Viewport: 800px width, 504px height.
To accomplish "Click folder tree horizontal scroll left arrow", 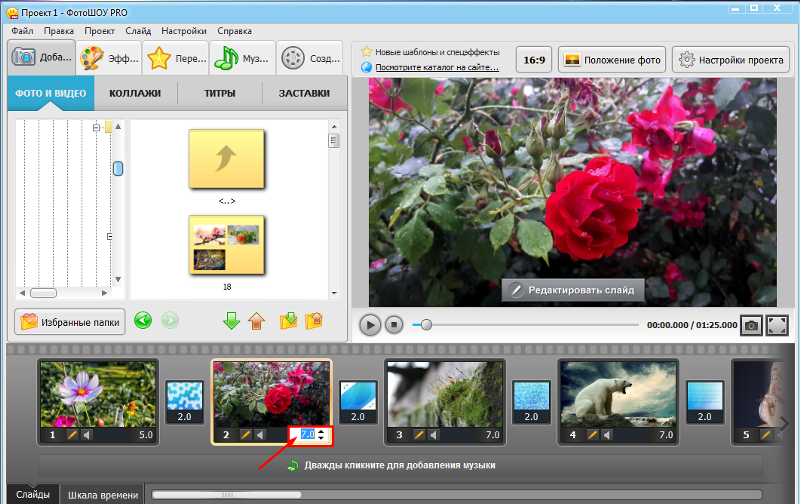I will click(x=22, y=293).
